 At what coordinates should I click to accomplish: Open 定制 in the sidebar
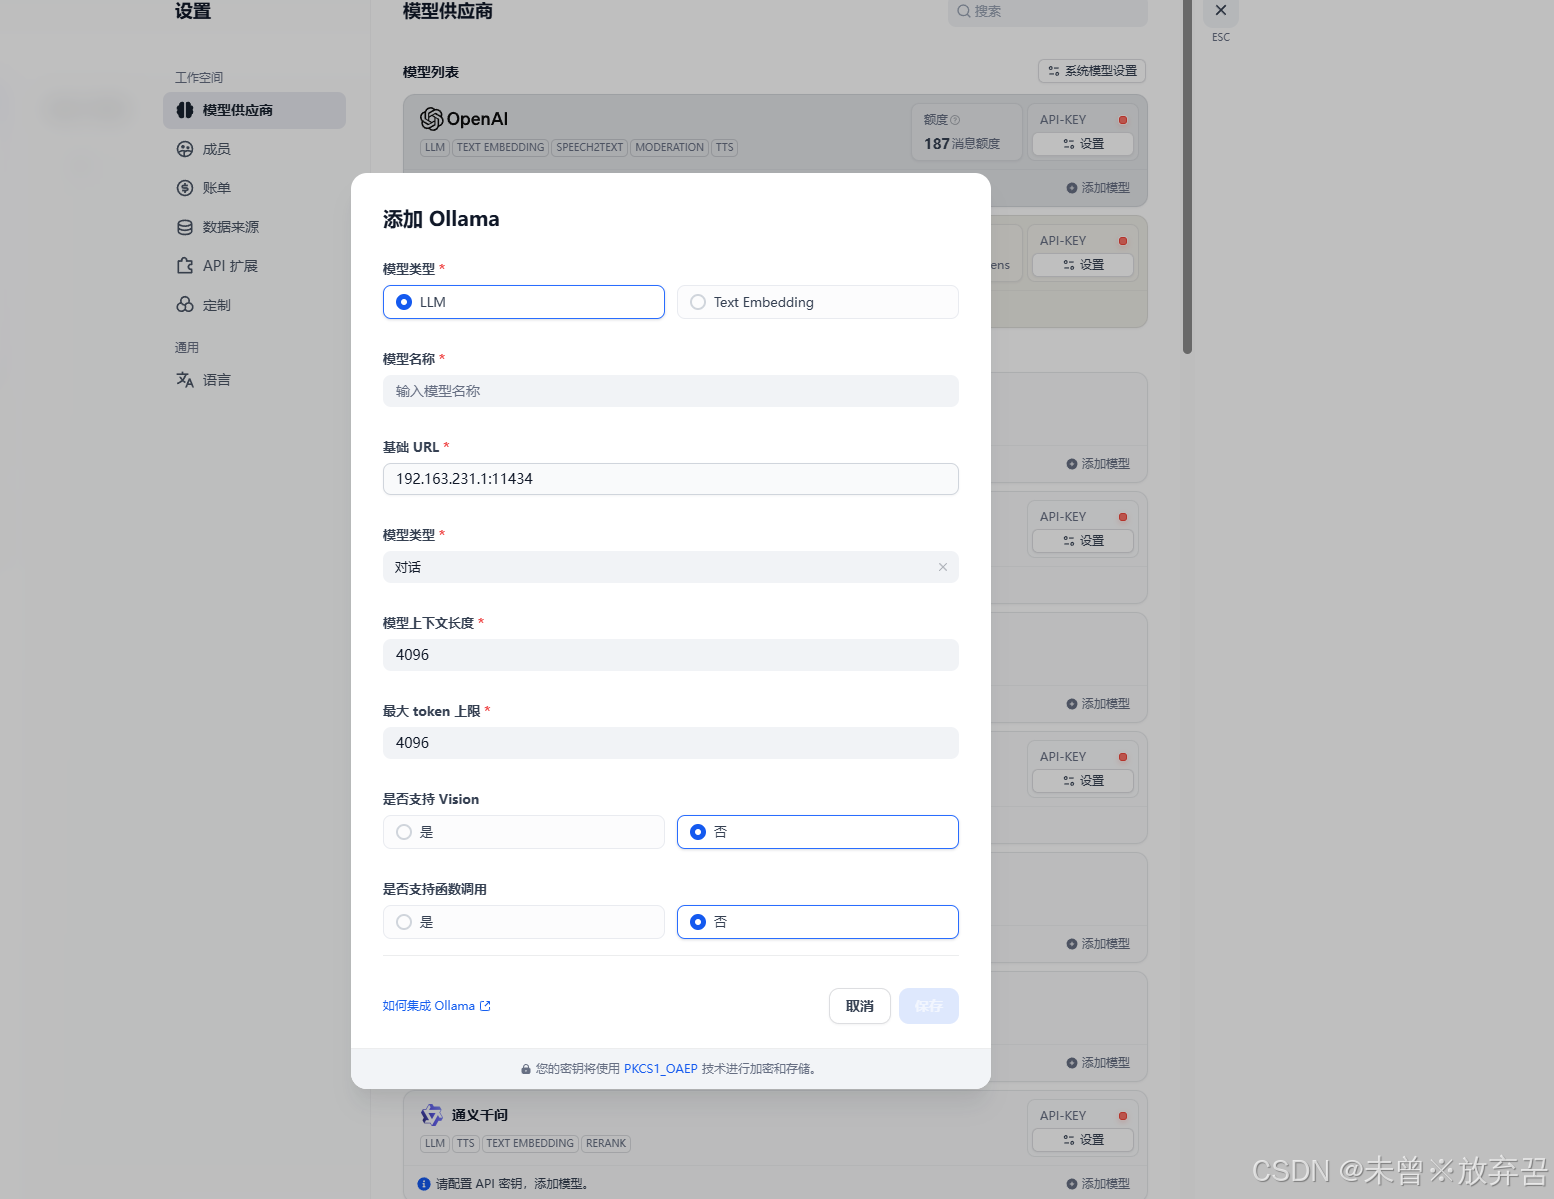[x=254, y=305]
